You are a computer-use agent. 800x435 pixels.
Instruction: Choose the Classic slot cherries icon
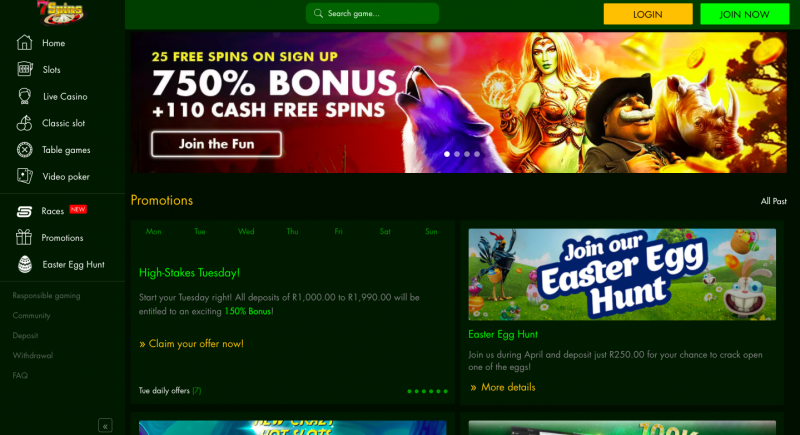click(x=24, y=123)
